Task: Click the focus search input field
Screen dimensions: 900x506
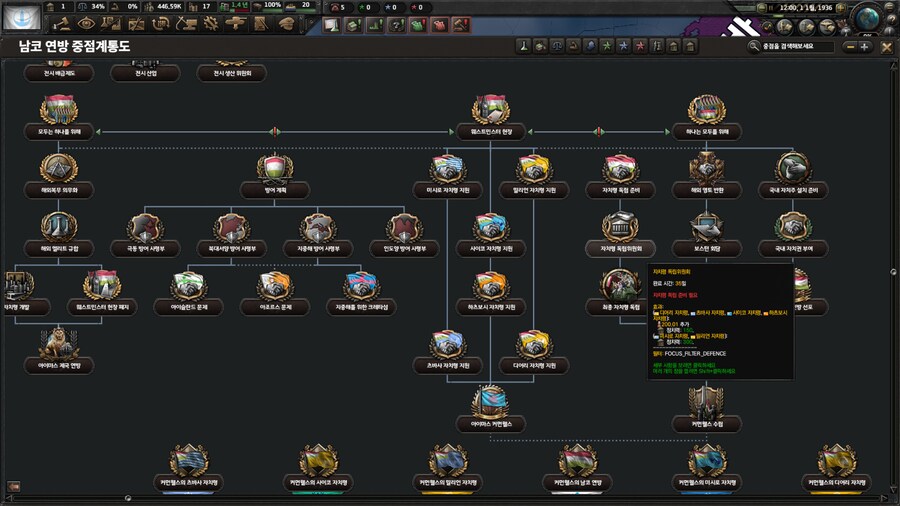Action: (796, 46)
